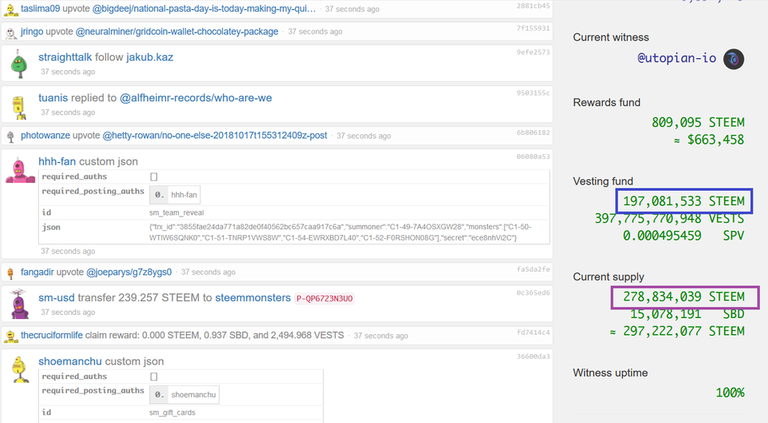
Task: Click shoemanchu empty required_auths bracket
Action: pyautogui.click(x=154, y=376)
